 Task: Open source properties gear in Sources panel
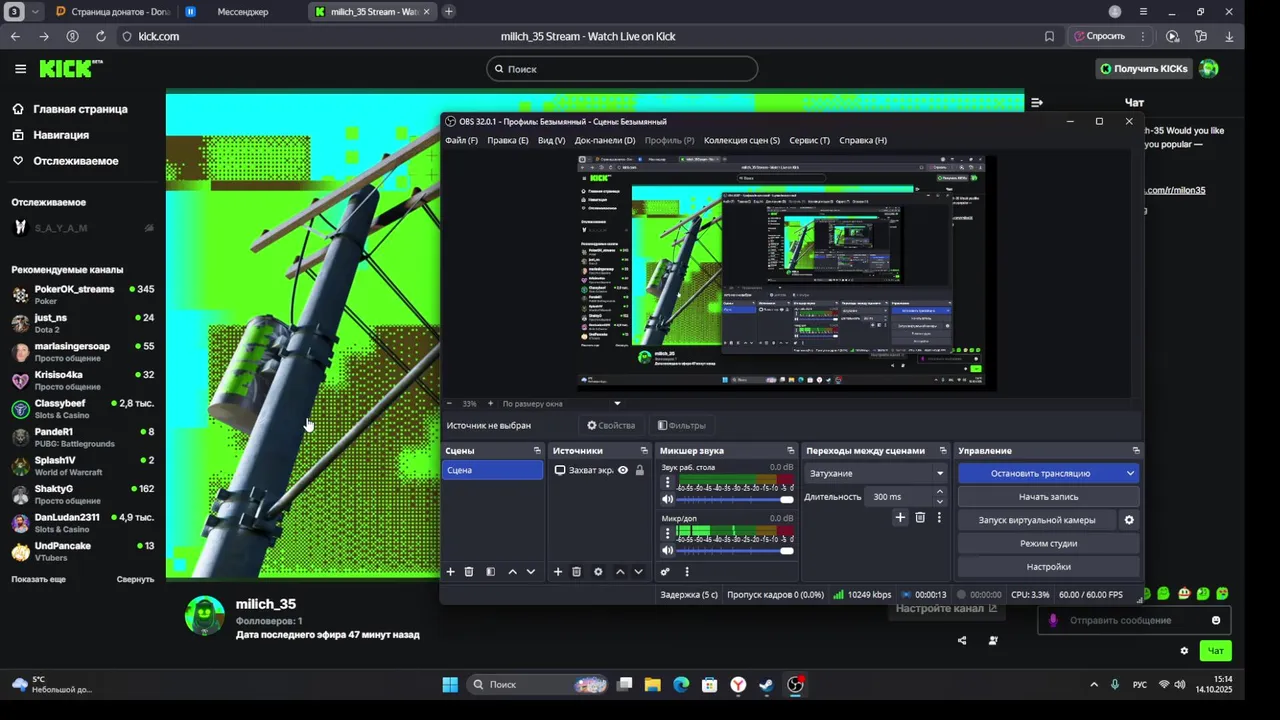click(x=598, y=572)
